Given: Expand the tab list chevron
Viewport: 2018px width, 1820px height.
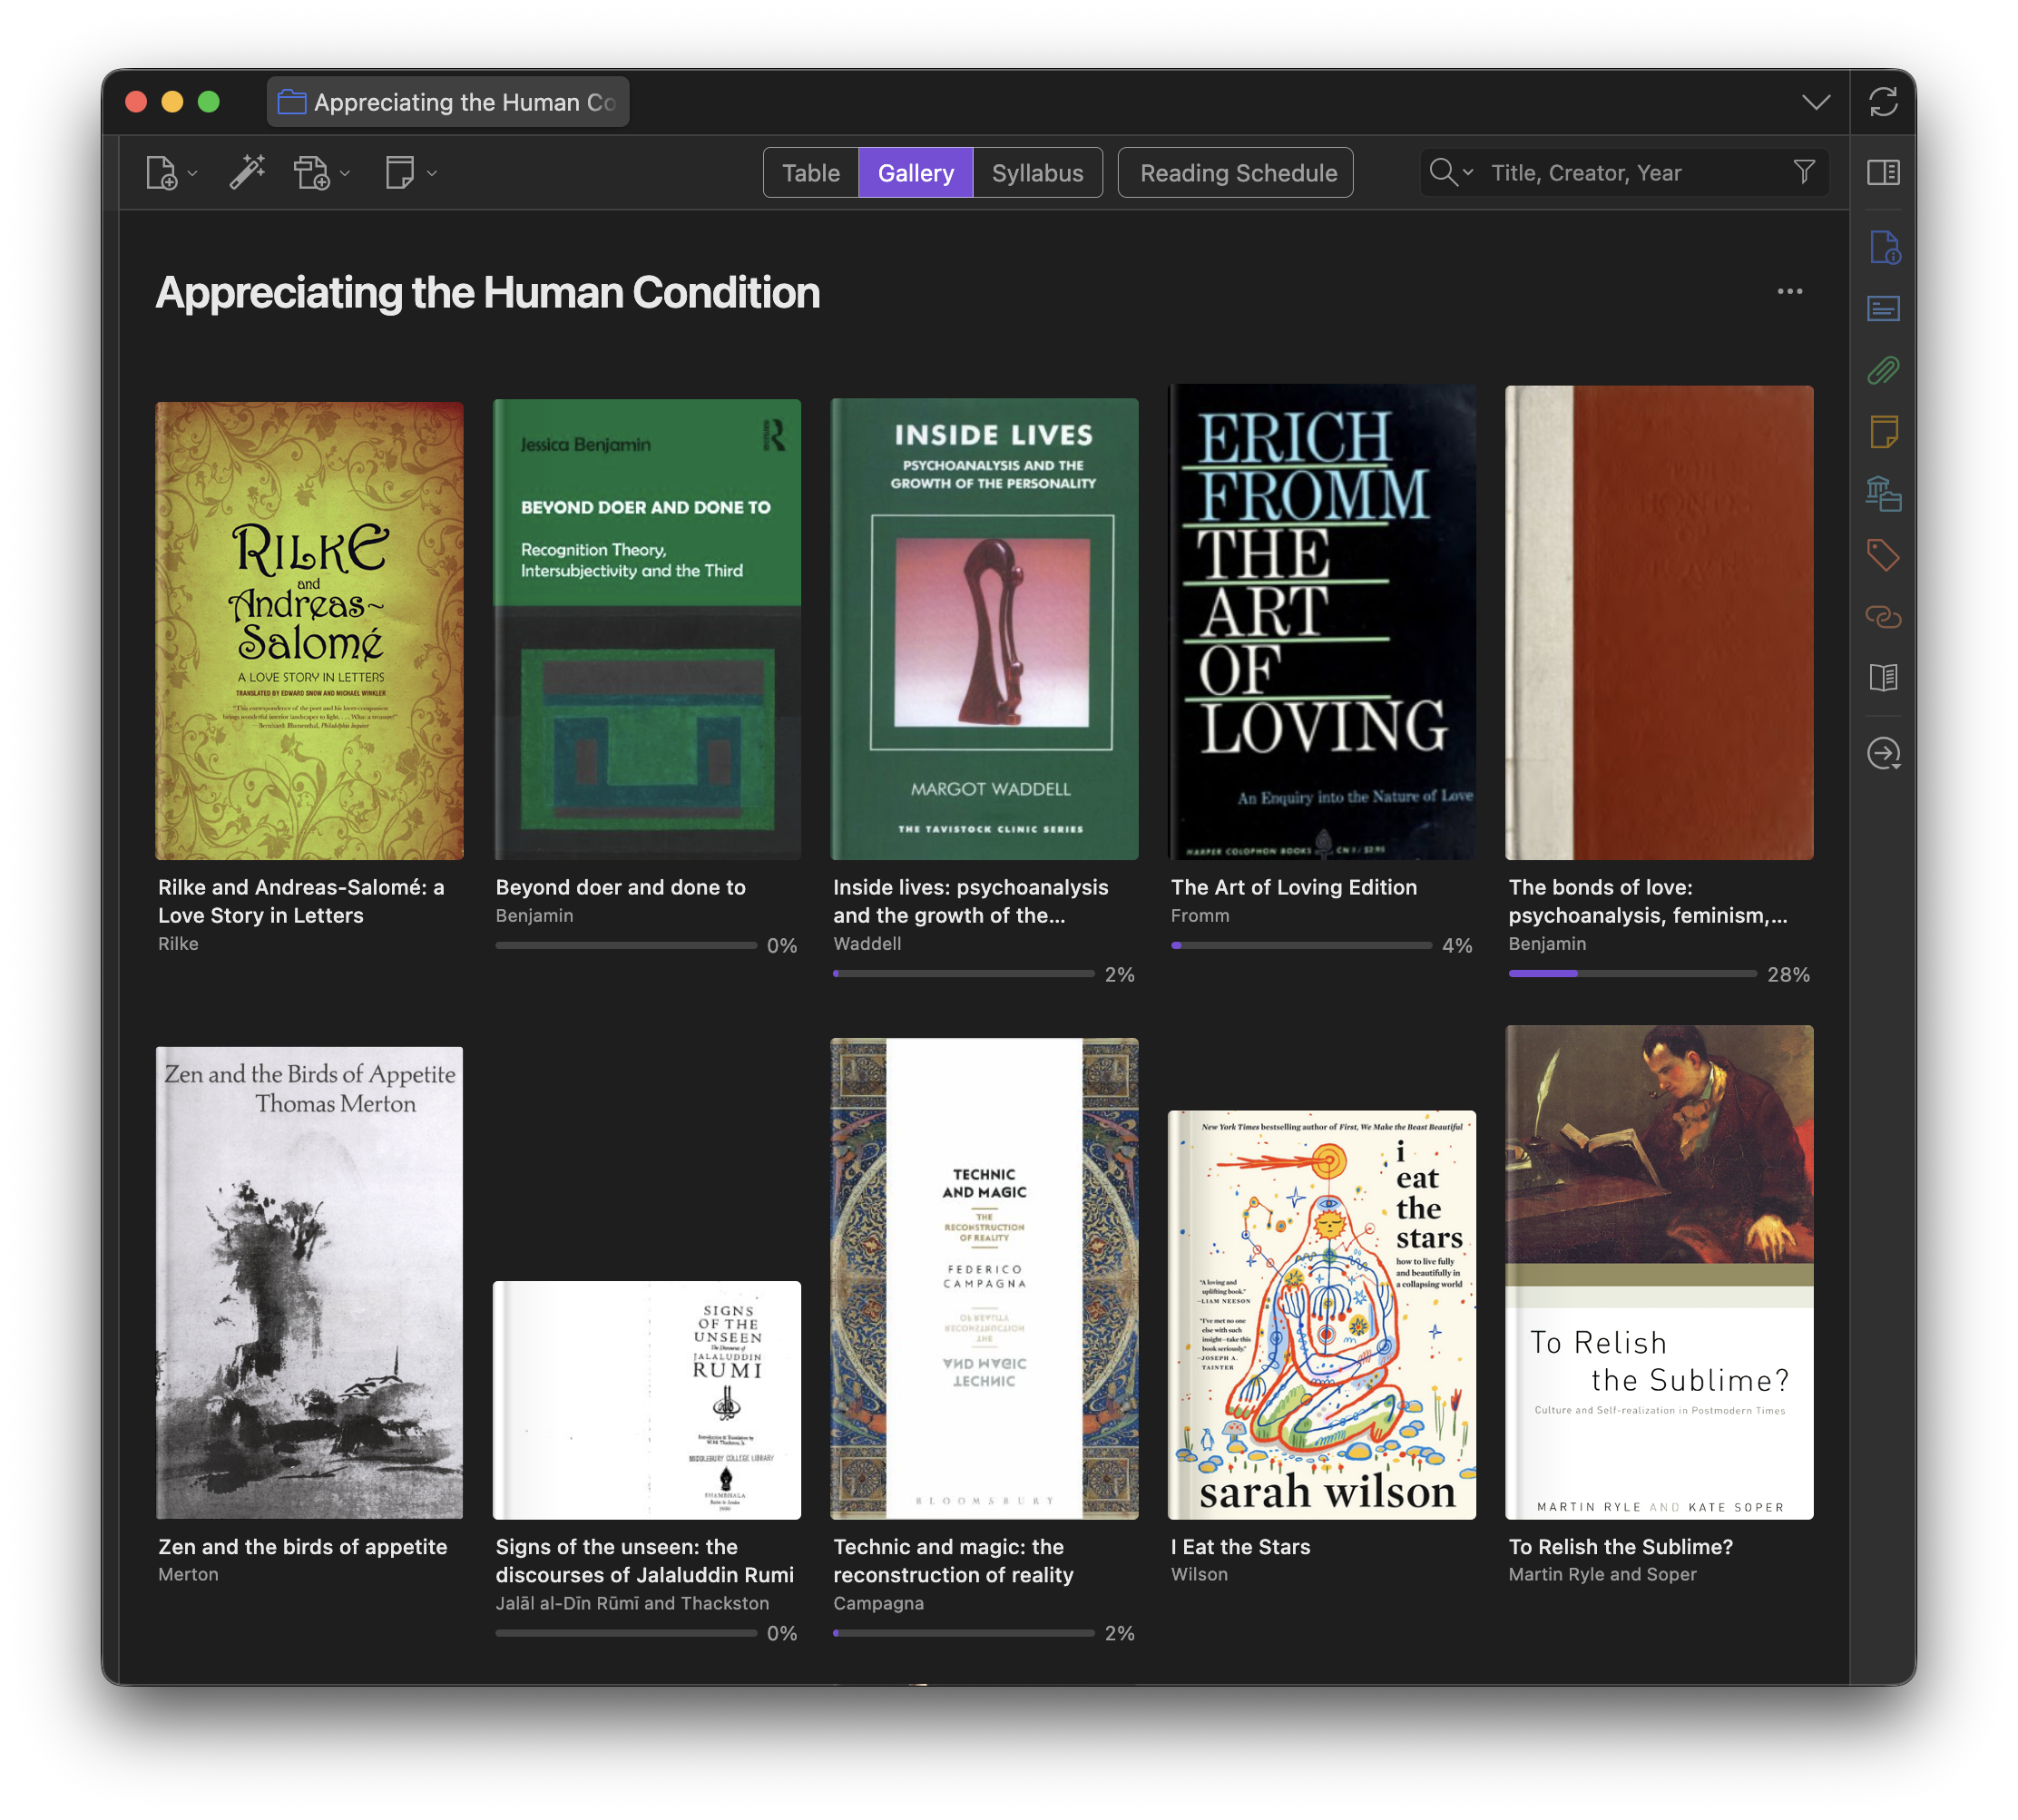Looking at the screenshot, I should pos(1815,102).
